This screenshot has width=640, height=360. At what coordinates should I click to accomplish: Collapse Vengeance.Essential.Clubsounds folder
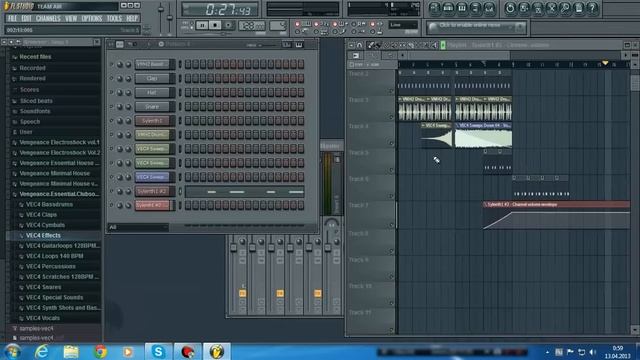click(x=59, y=194)
